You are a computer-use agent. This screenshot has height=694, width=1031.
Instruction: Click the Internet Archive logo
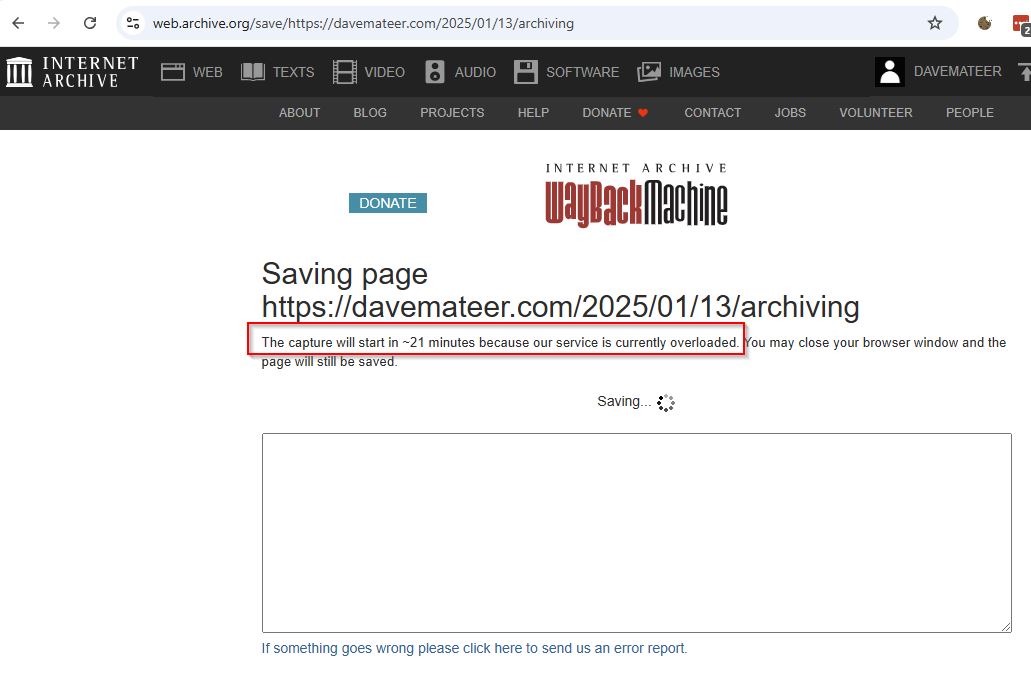coord(71,72)
